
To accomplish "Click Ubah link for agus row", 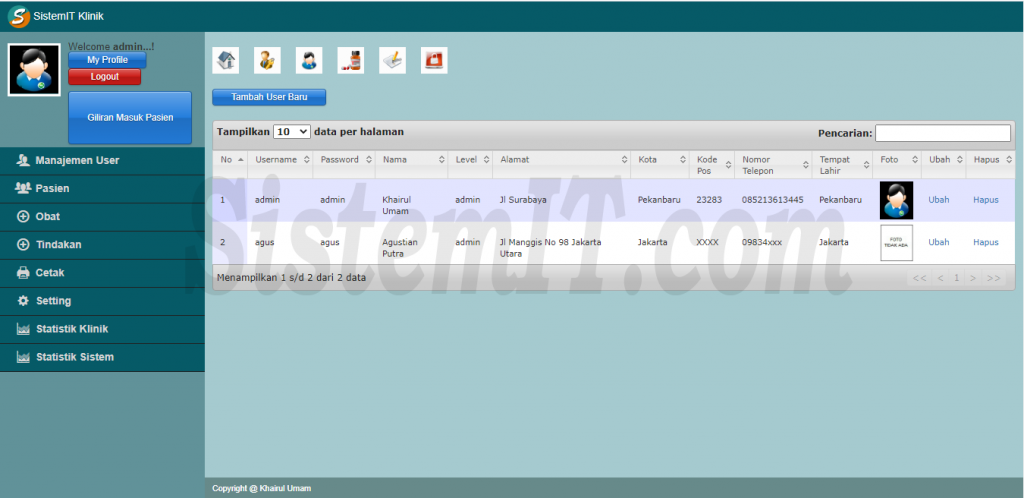I will point(938,242).
